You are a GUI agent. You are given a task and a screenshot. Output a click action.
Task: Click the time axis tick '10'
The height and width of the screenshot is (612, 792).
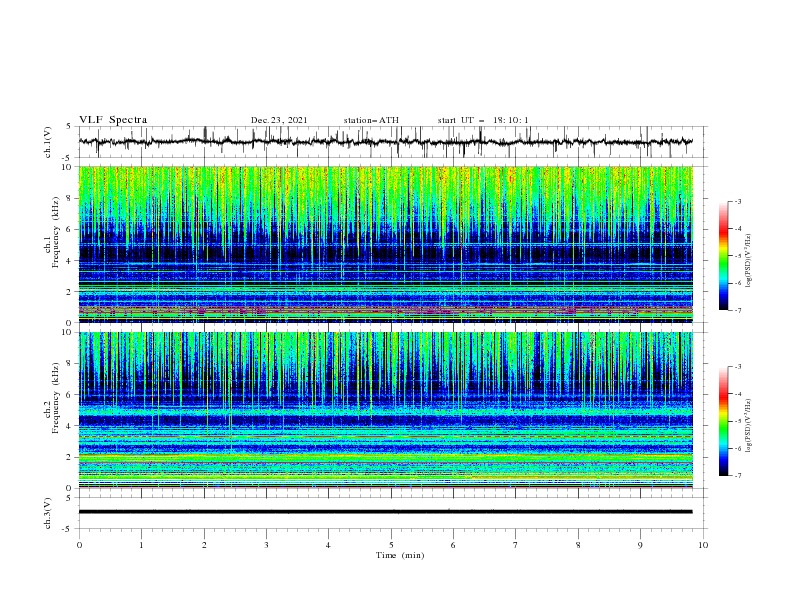(x=703, y=545)
